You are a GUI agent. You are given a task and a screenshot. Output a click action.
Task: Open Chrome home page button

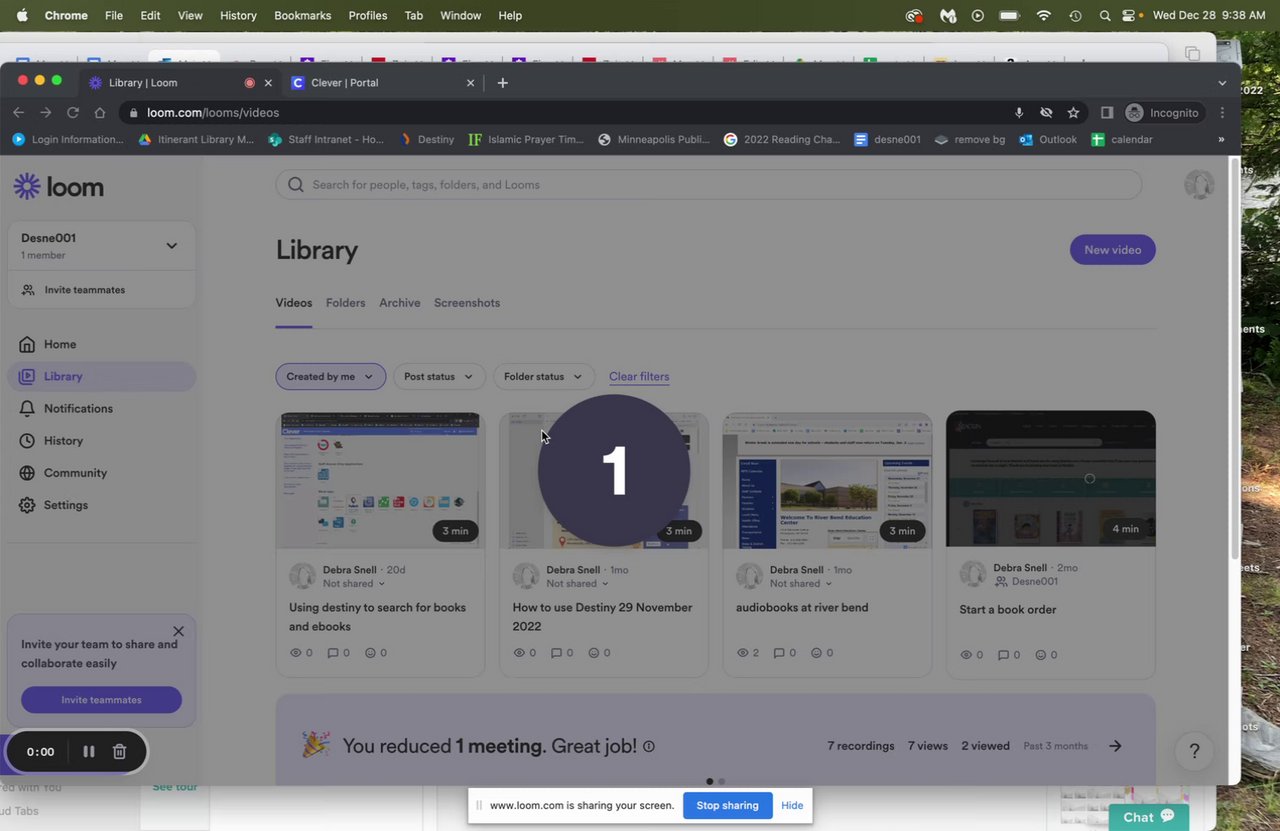[x=99, y=113]
